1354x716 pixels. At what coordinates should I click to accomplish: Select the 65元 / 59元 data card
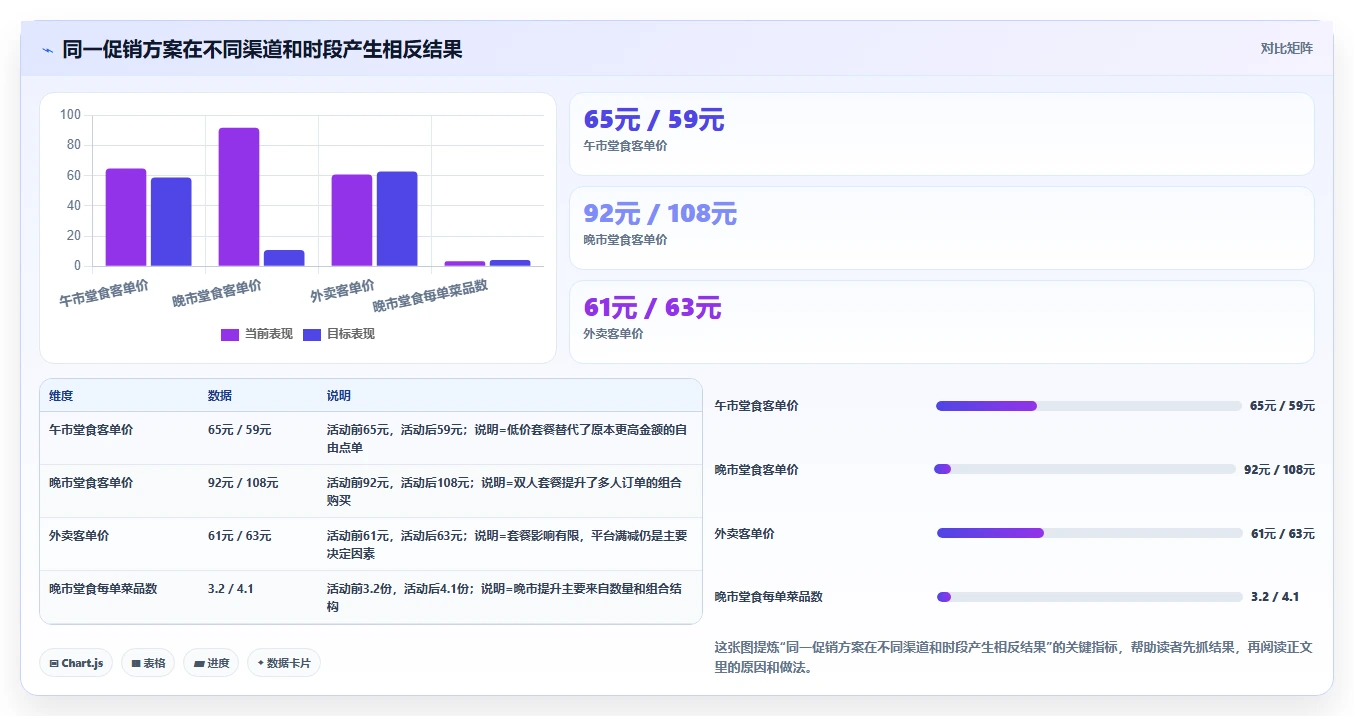tap(941, 134)
